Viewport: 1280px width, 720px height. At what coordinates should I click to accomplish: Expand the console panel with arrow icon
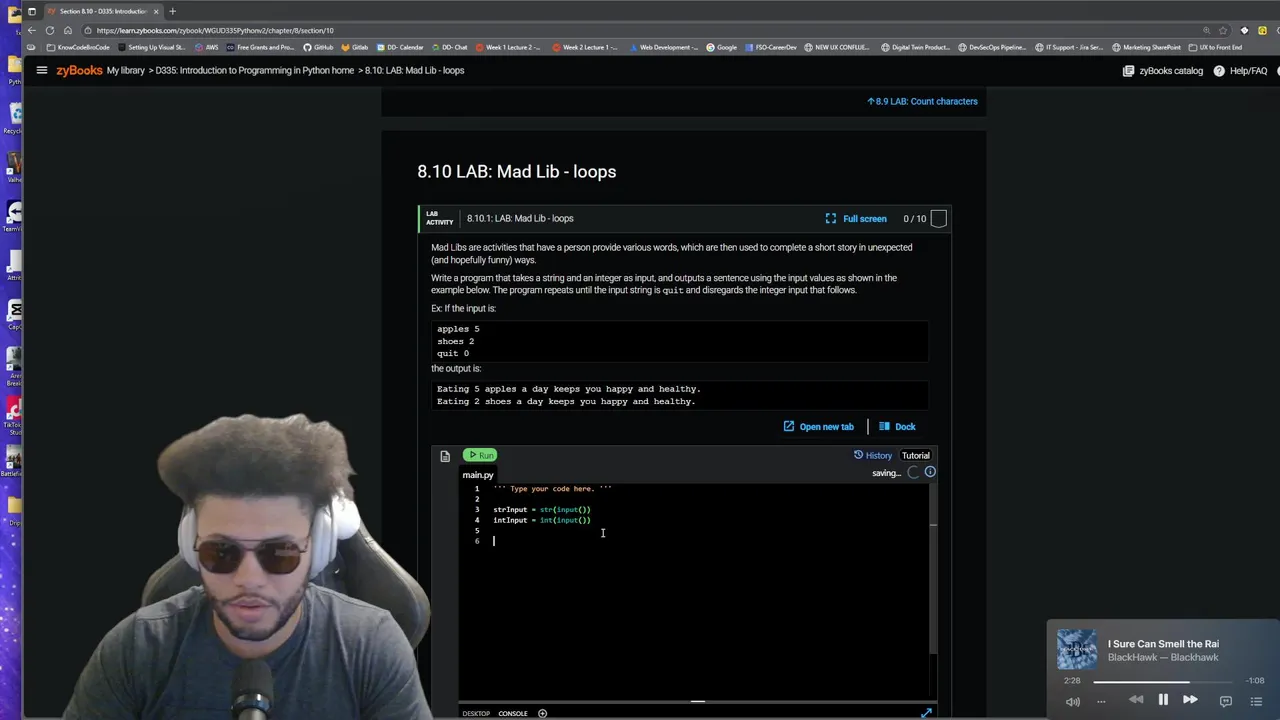click(x=926, y=712)
